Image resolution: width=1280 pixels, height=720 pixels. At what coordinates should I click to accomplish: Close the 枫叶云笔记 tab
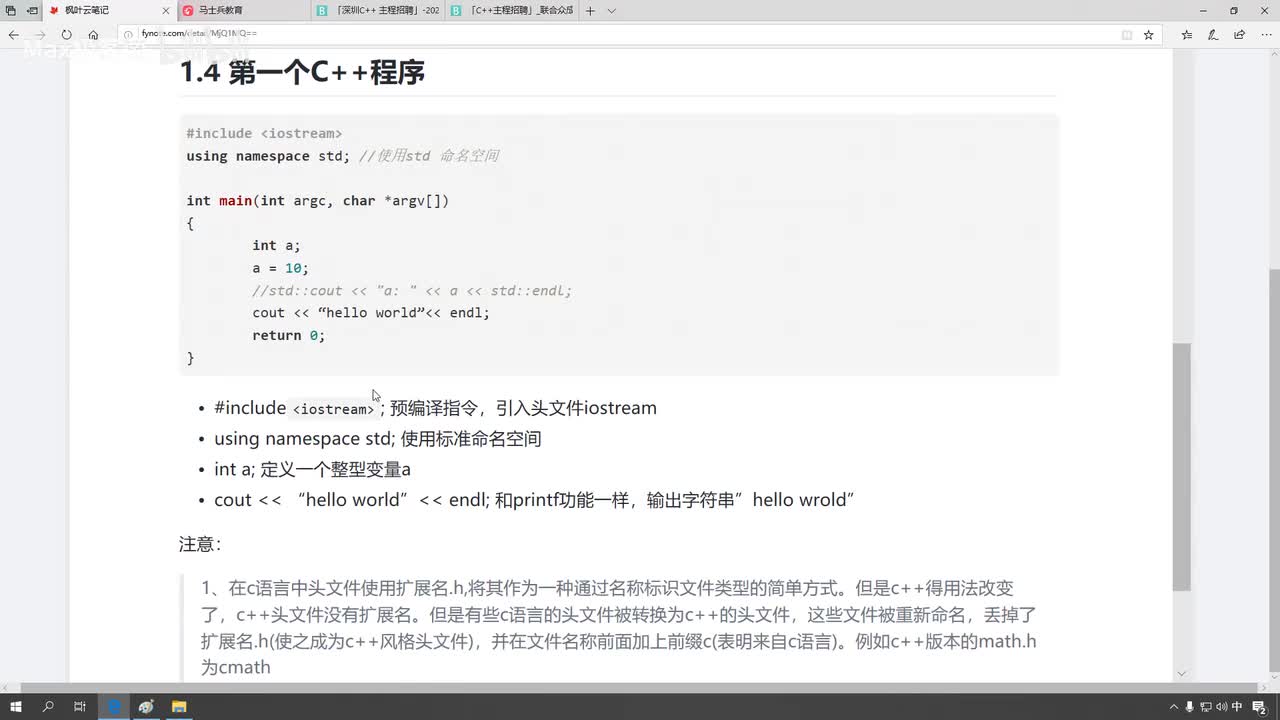[x=166, y=10]
